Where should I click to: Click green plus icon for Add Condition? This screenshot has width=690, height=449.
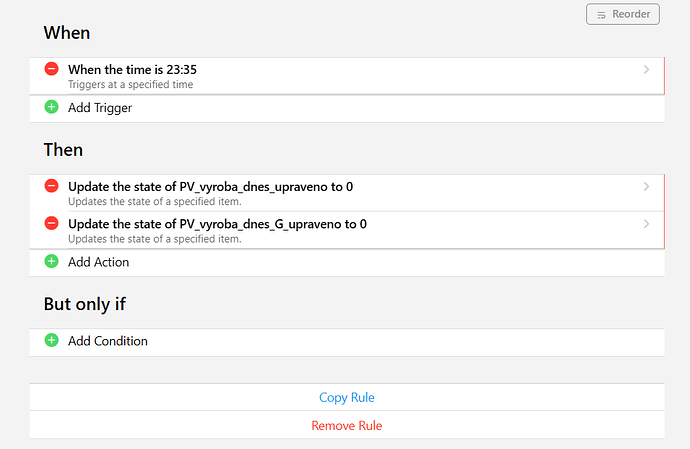click(x=52, y=341)
